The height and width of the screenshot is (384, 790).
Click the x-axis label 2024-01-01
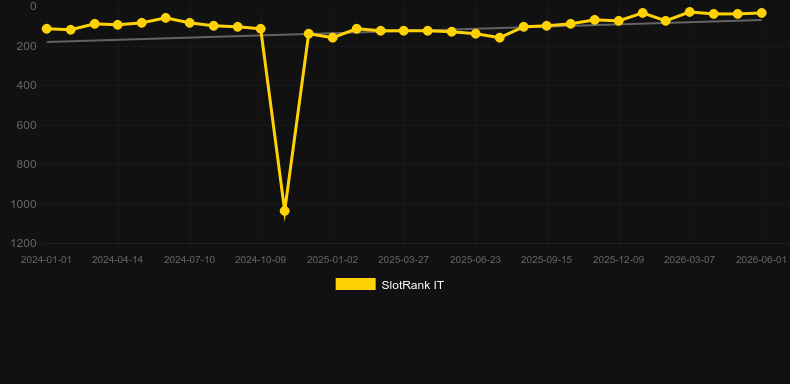46,260
